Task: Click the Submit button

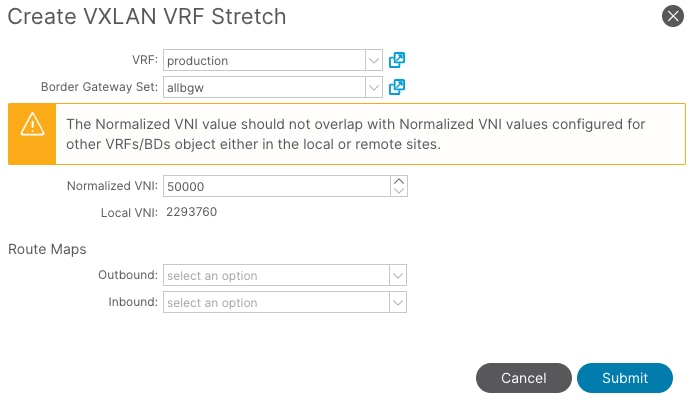Action: [x=625, y=378]
